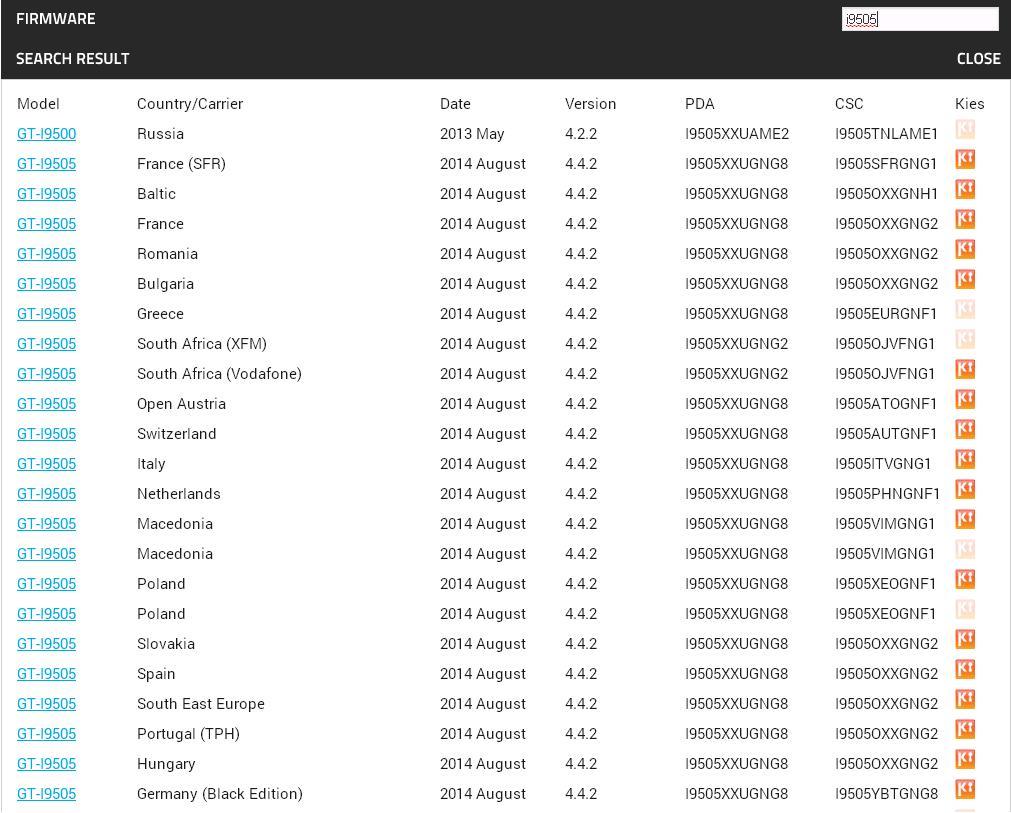
Task: Select the South East Europe country text
Action: tap(201, 703)
